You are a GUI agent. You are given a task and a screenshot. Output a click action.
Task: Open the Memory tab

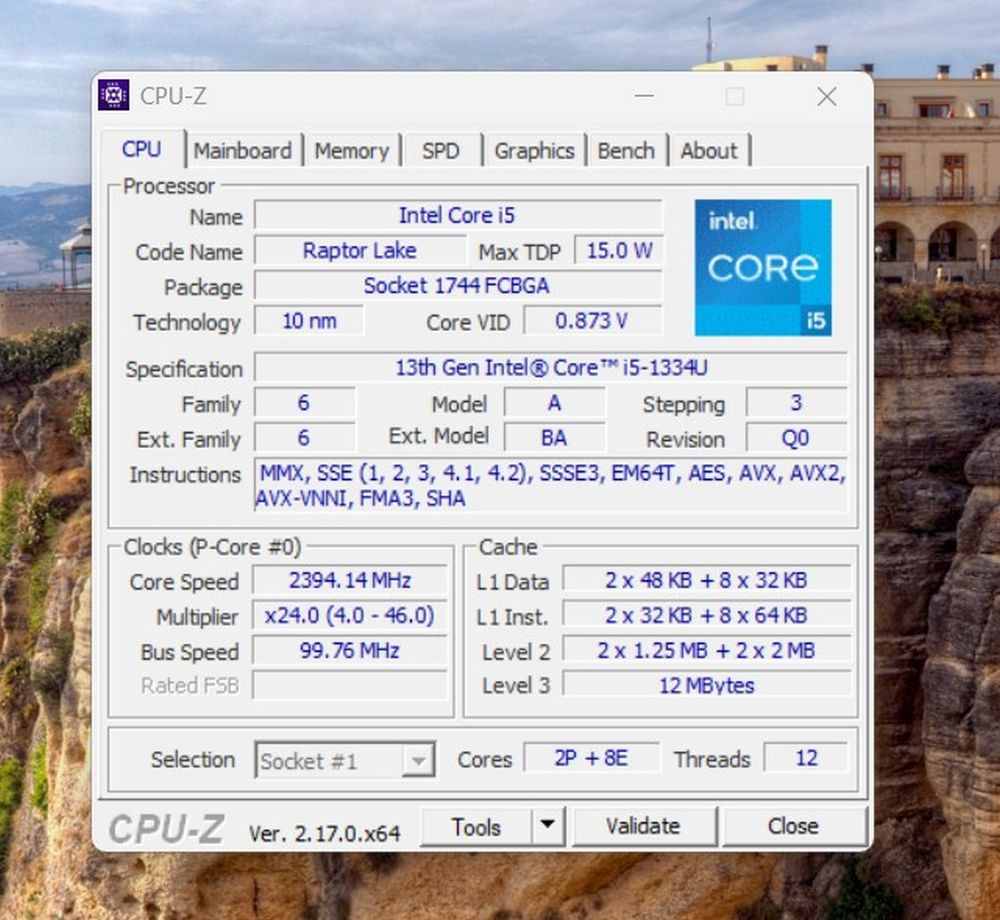pyautogui.click(x=351, y=151)
